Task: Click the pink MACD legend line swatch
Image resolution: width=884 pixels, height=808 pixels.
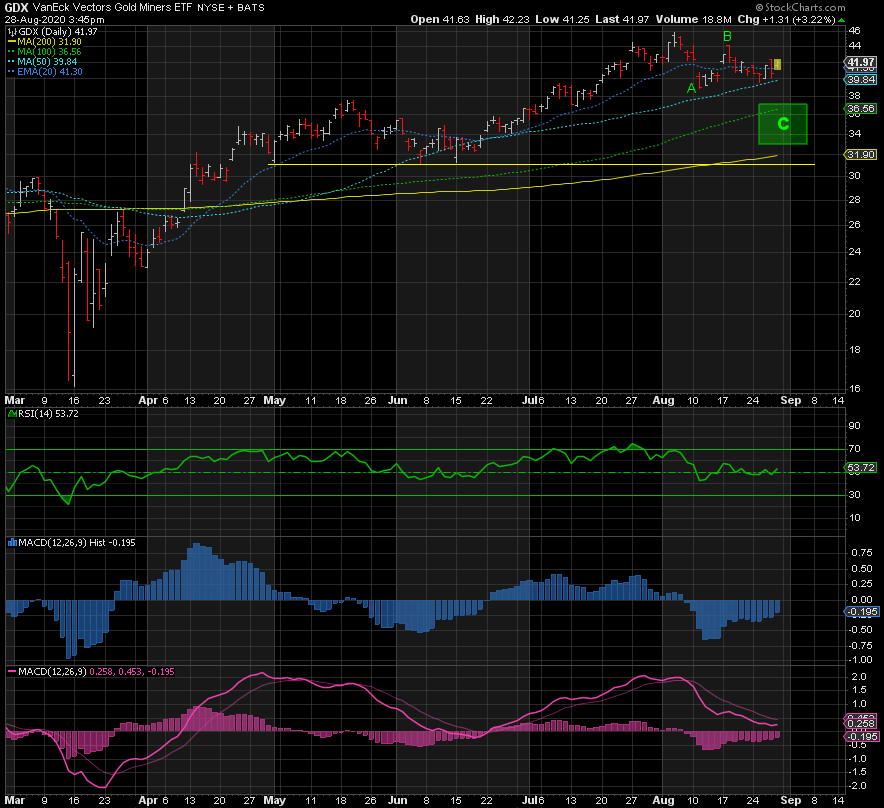Action: pos(11,672)
